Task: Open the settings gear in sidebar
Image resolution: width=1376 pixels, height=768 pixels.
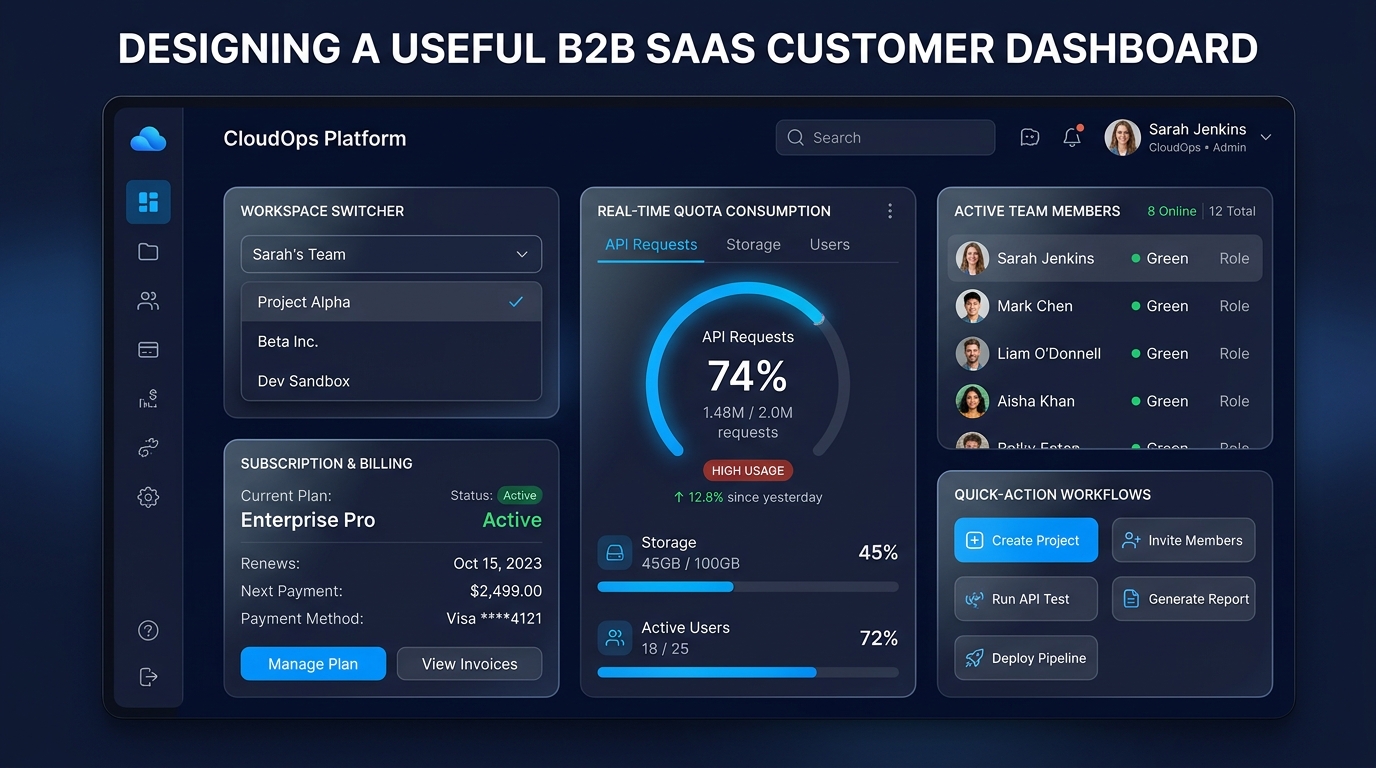Action: pyautogui.click(x=148, y=497)
